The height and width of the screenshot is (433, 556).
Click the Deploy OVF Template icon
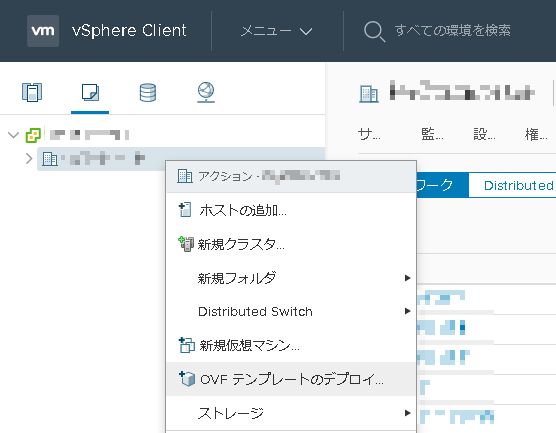point(187,379)
